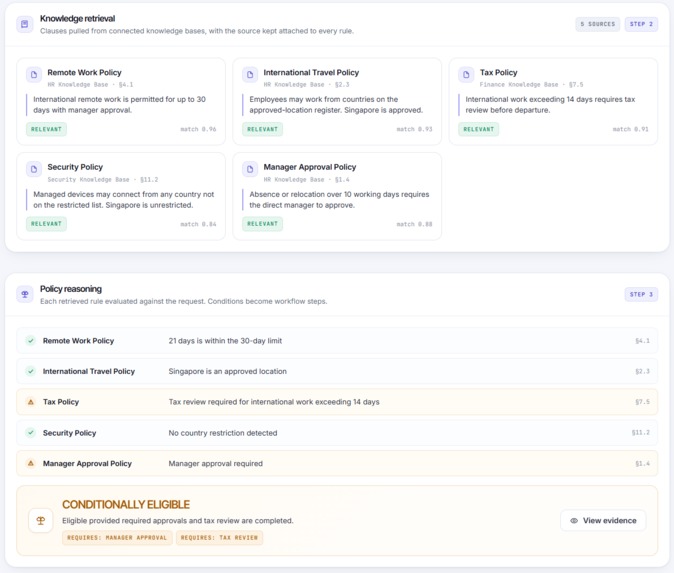Click RELEVANT badge on Tax Policy card
The width and height of the screenshot is (674, 573).
point(478,129)
